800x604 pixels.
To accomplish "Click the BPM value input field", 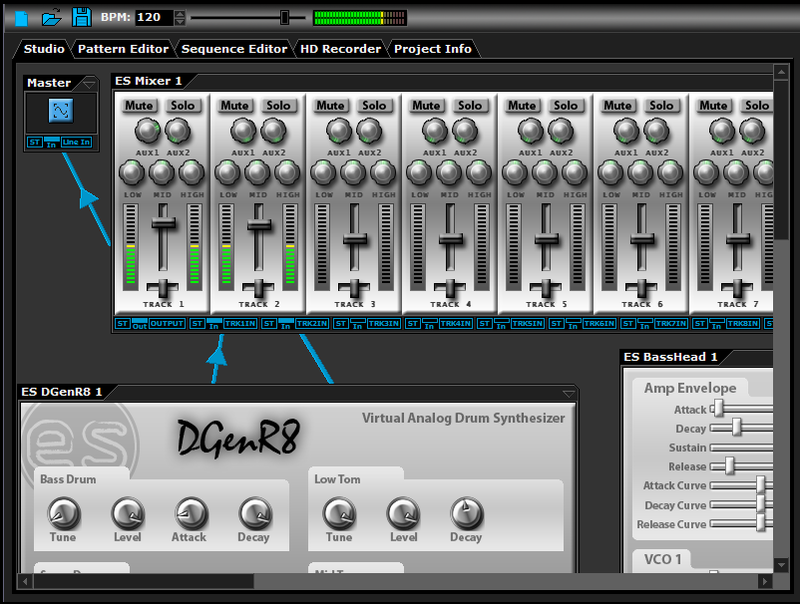I will coord(153,17).
